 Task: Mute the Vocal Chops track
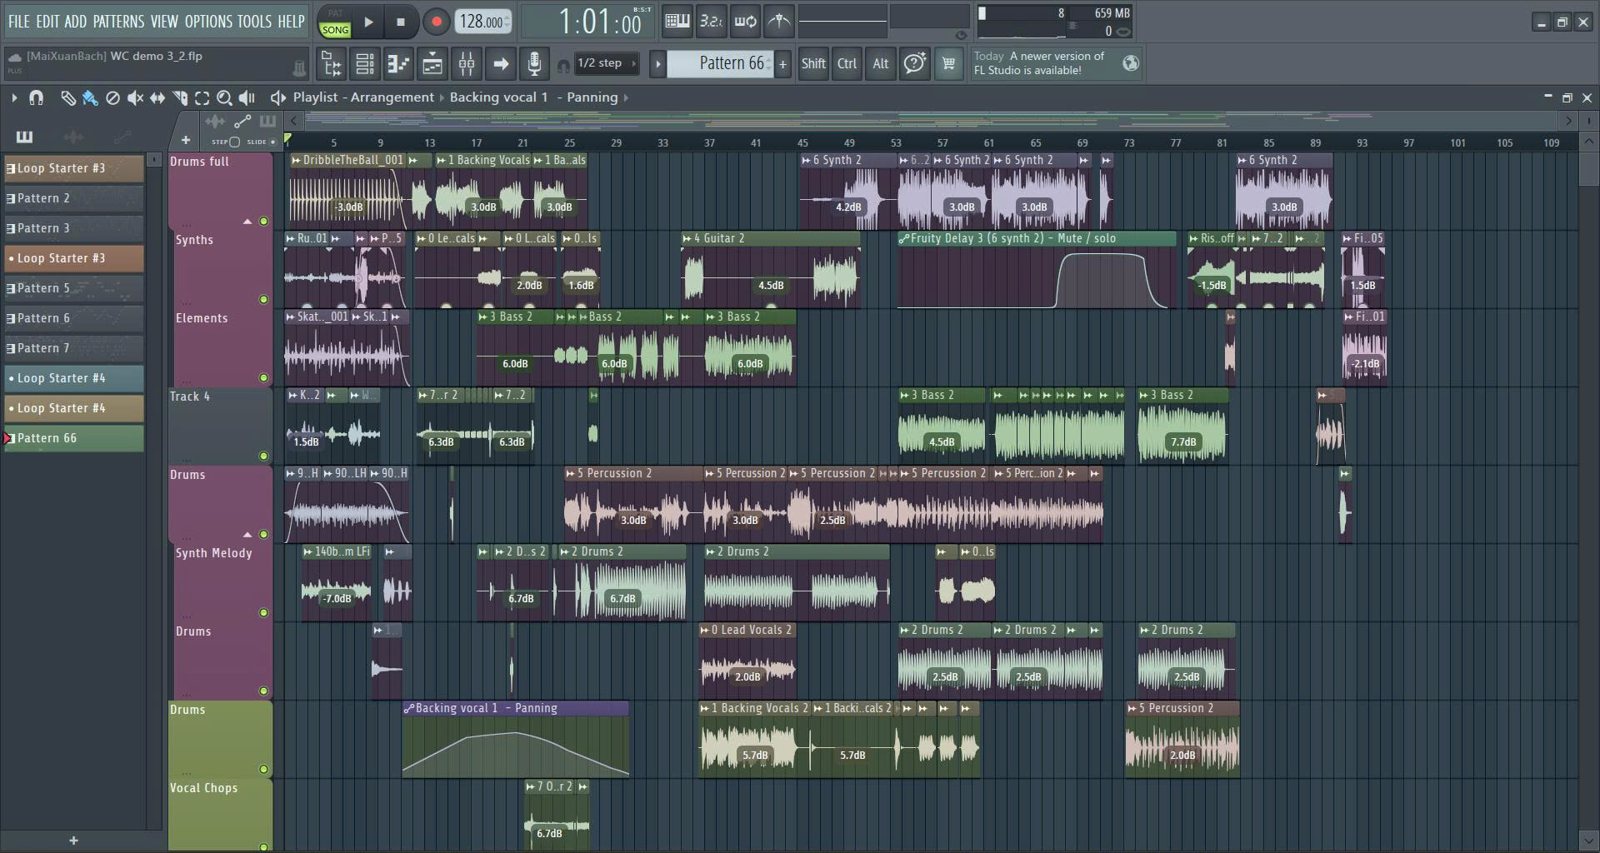[x=264, y=847]
